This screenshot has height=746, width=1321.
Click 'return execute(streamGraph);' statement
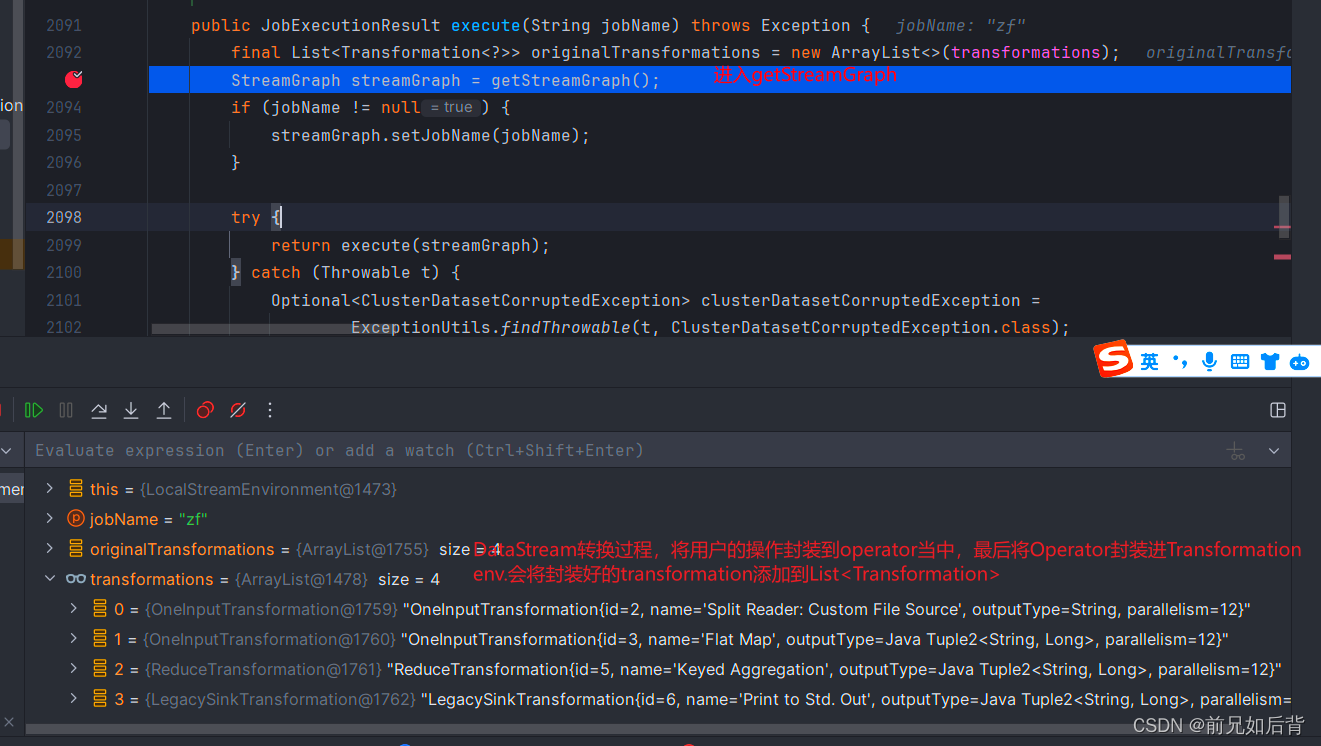click(x=410, y=245)
